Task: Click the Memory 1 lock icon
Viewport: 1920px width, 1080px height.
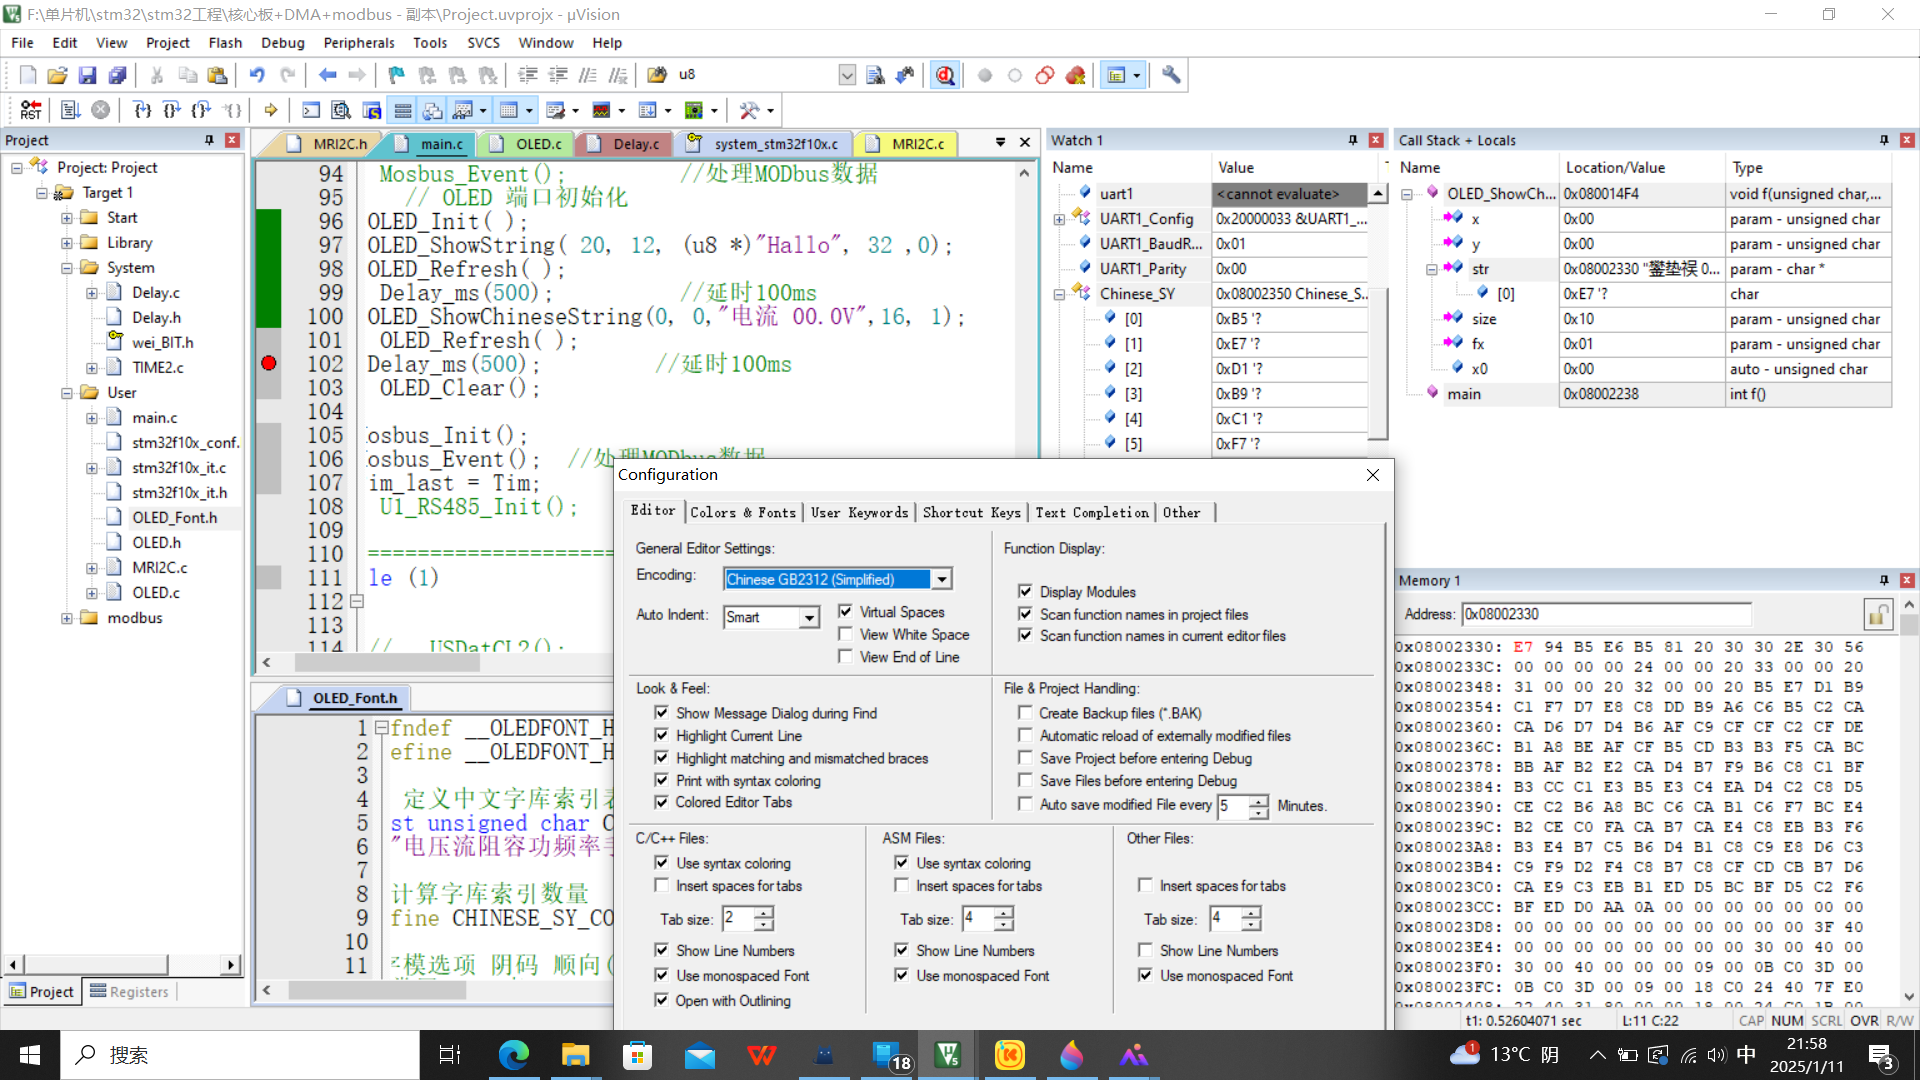Action: click(1878, 614)
